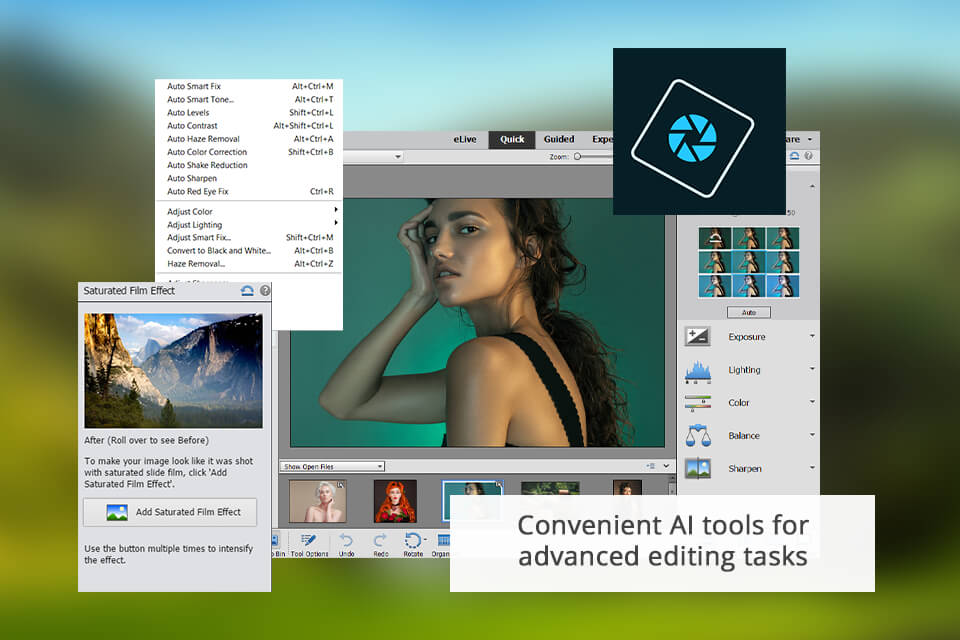The width and height of the screenshot is (960, 640).
Task: Click Redo in the bottom taskbar
Action: coord(381,544)
